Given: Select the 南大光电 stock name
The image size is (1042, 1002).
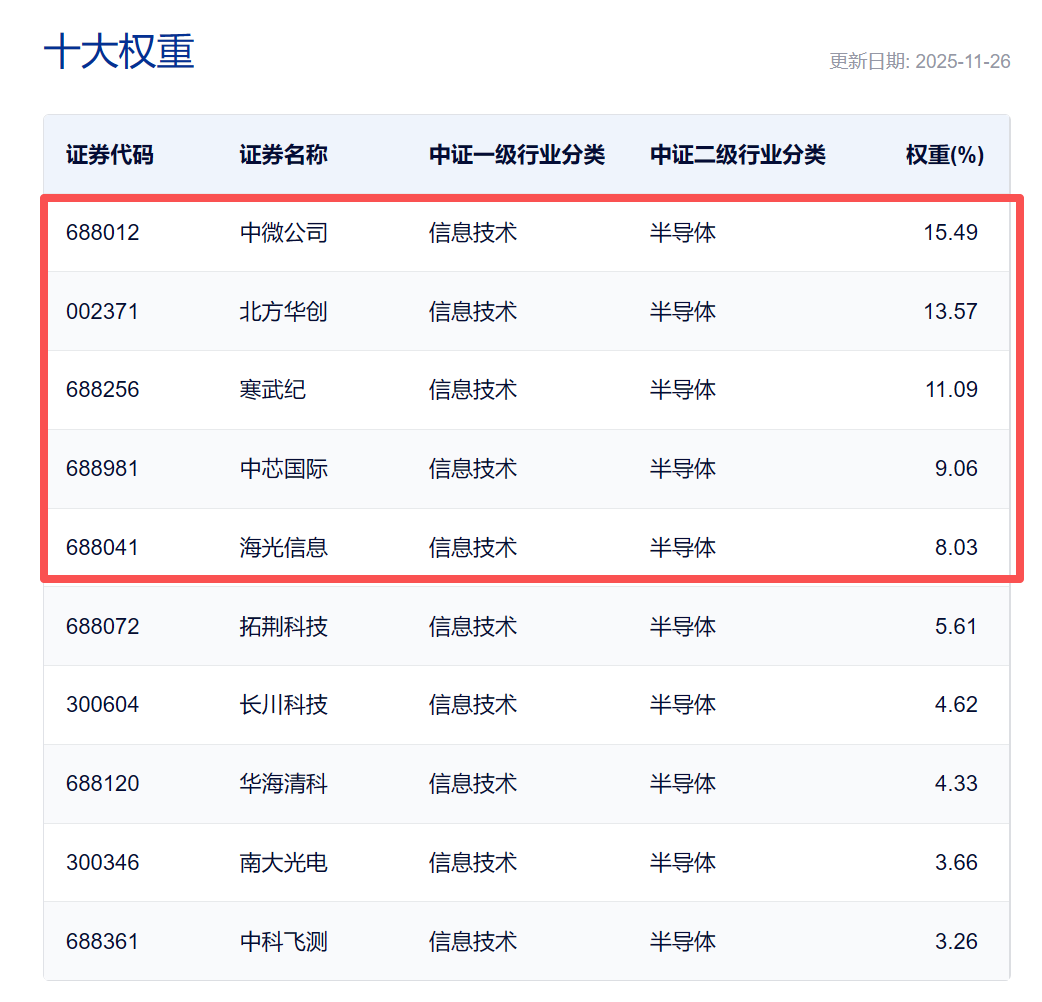Looking at the screenshot, I should 283,862.
